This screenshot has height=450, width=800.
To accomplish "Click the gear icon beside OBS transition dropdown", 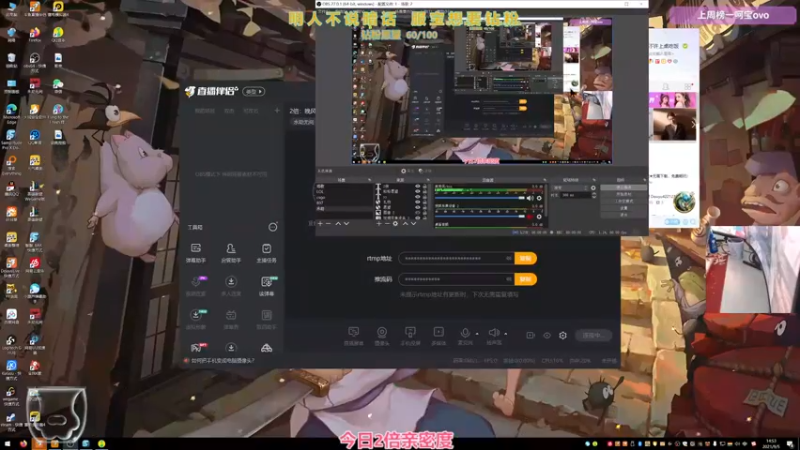I will 593,188.
